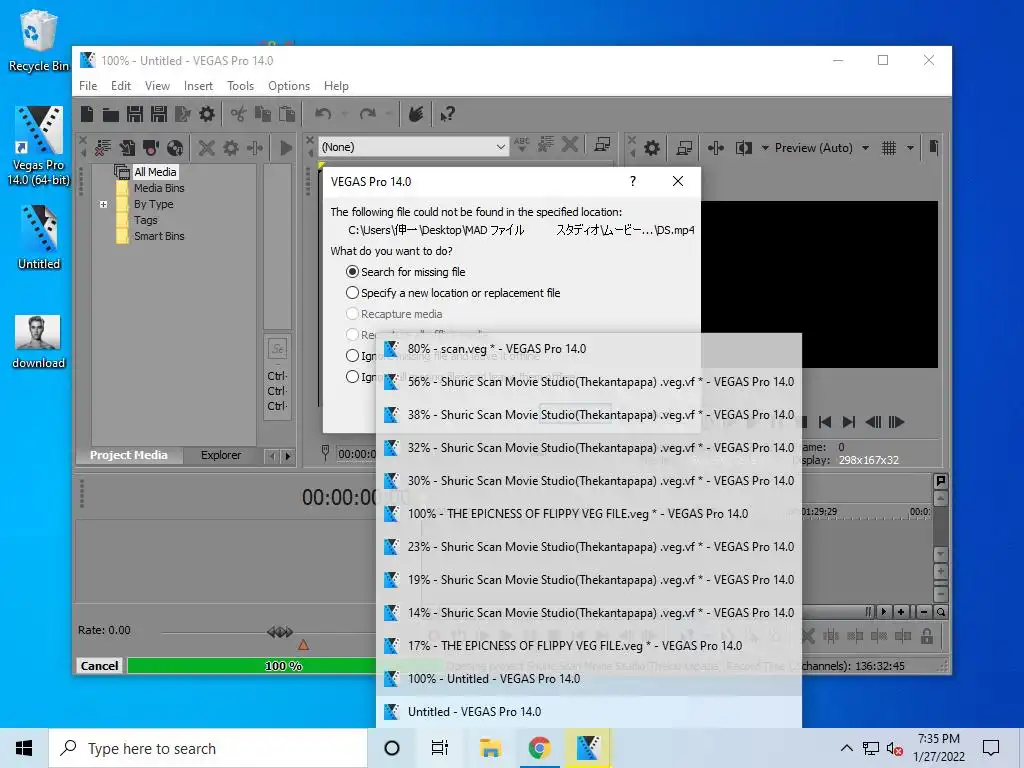Click the Next Frame transport button
The height and width of the screenshot is (768, 1024).
897,423
